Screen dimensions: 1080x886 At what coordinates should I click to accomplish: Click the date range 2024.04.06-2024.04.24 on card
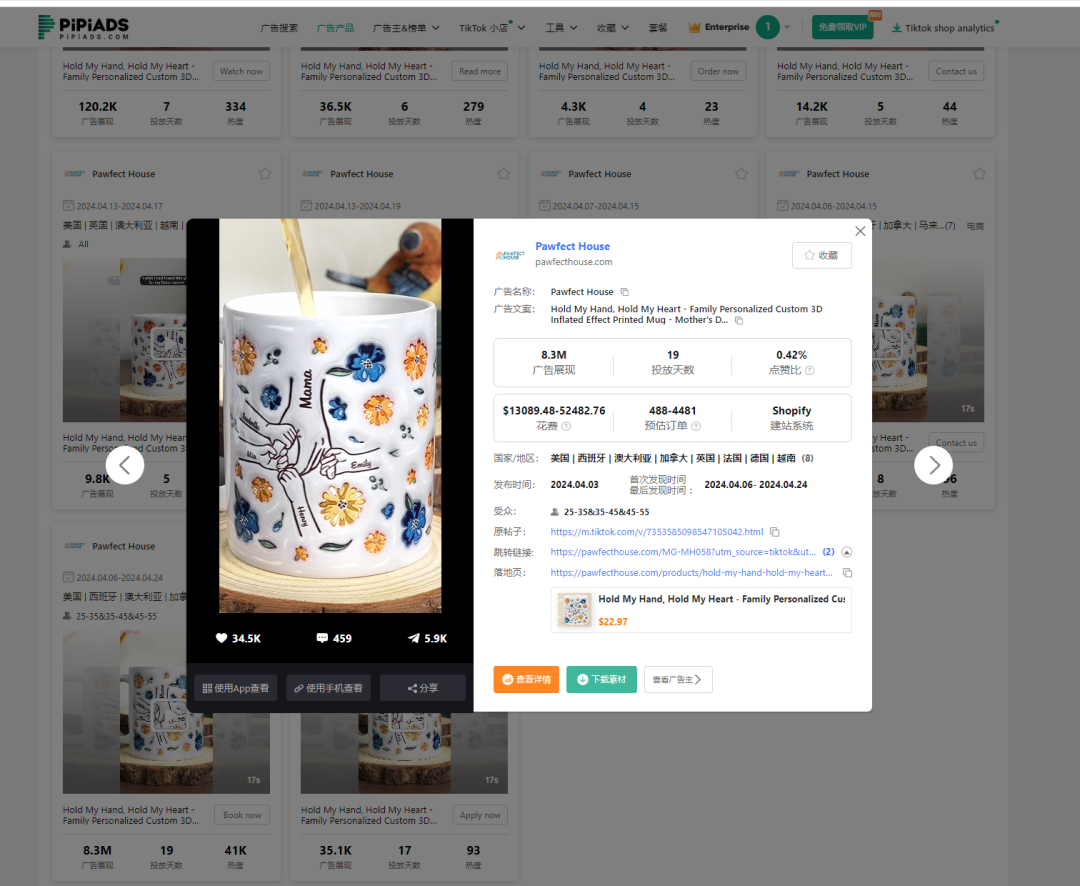coord(120,578)
